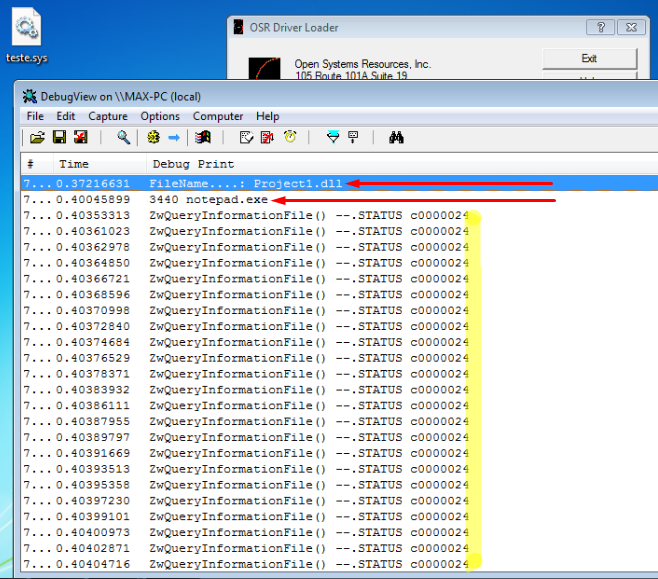The image size is (658, 579).
Task: Open the Computer menu
Action: click(218, 116)
